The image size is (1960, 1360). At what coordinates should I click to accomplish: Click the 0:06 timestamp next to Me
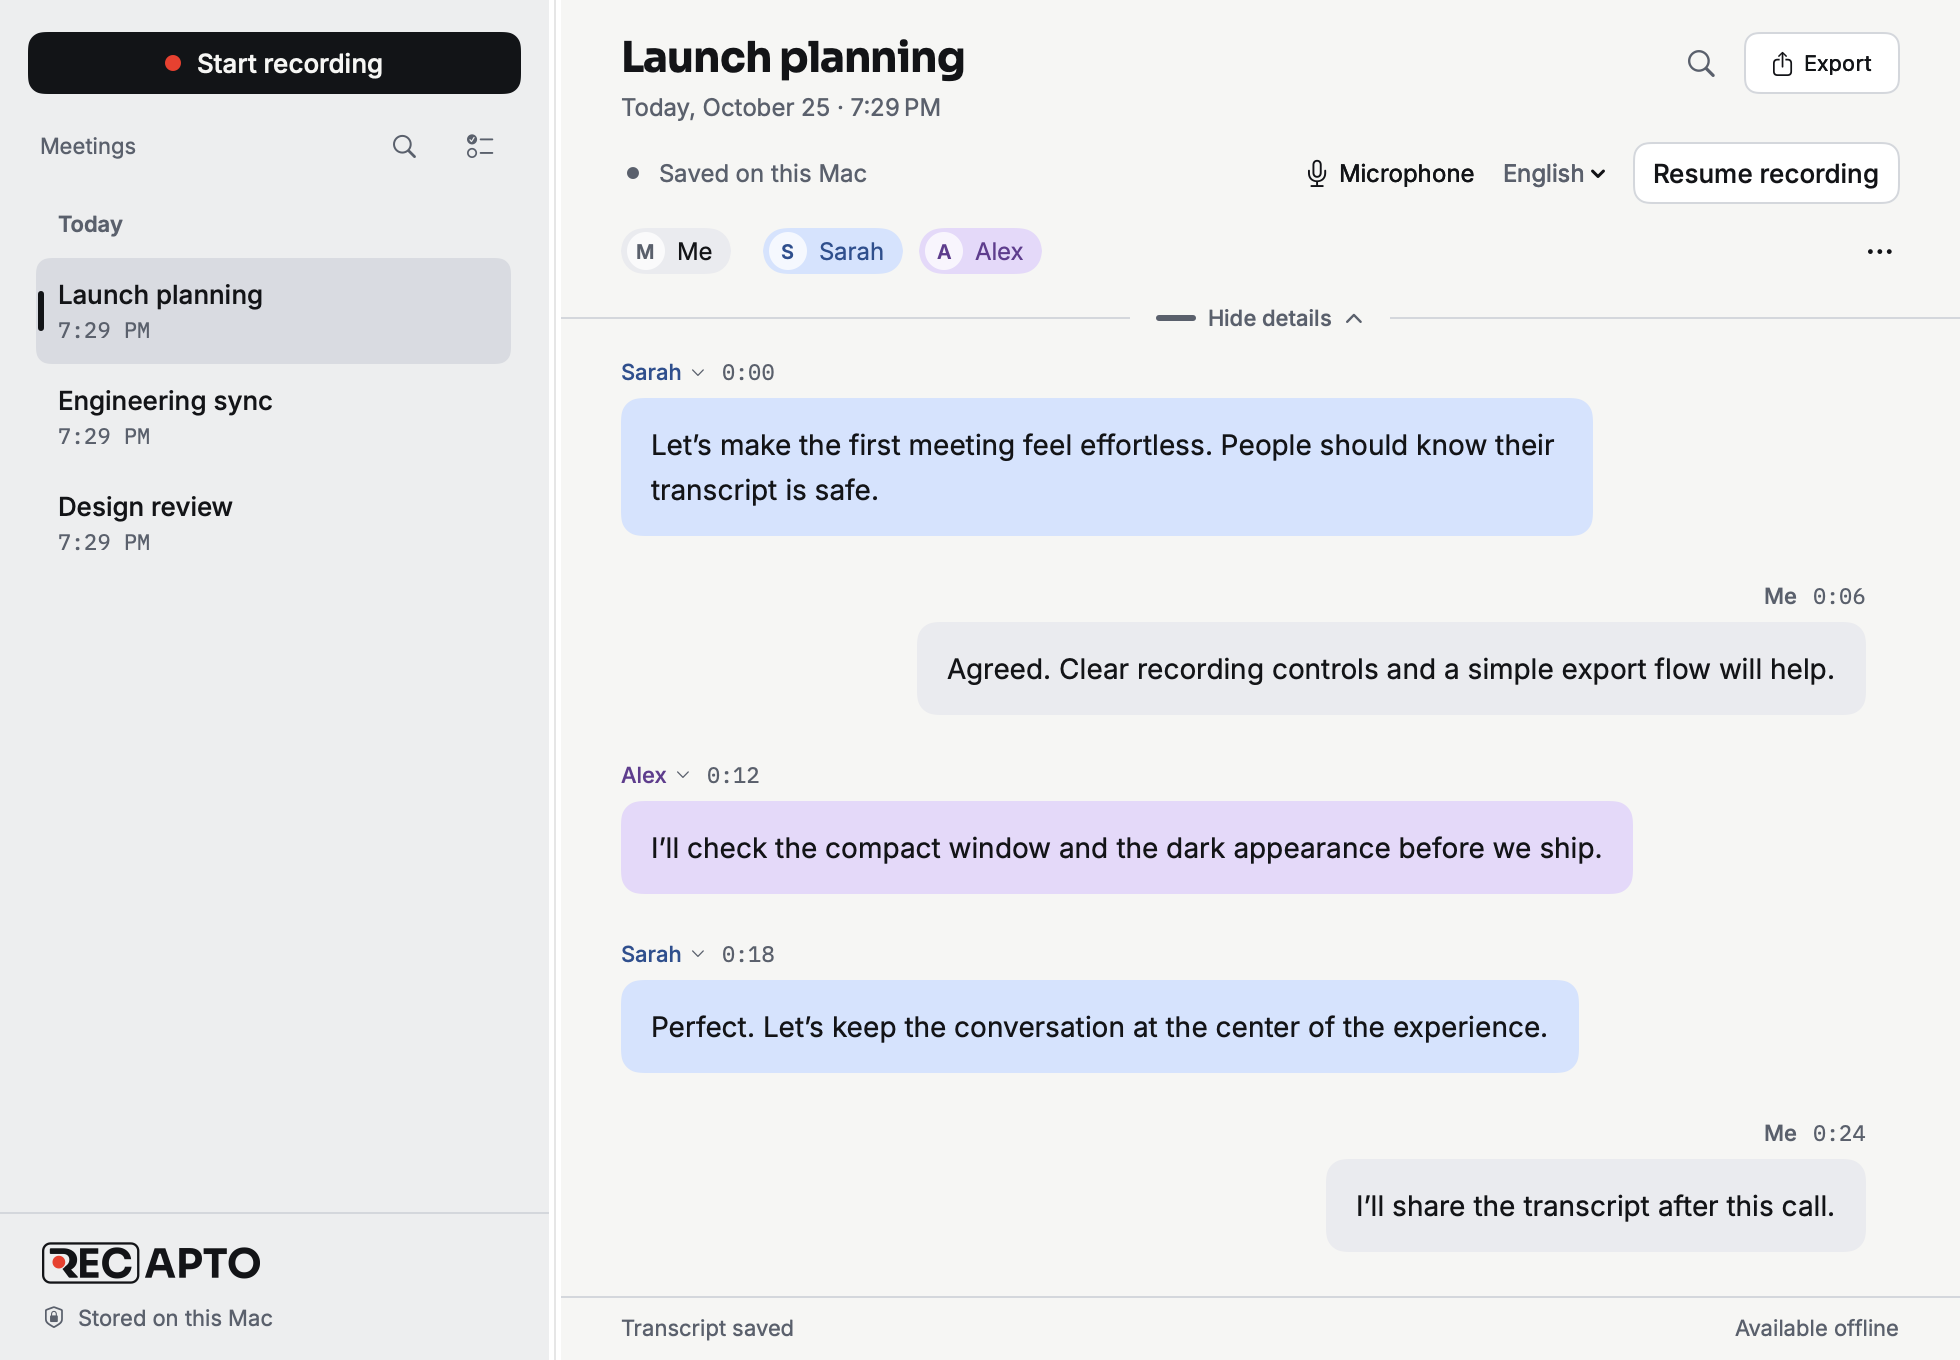coord(1839,596)
